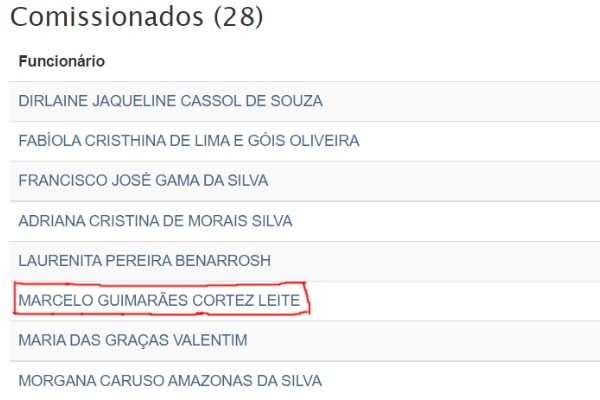
Task: Open FABÍOLA CRISTHINA DE LIMA E GÓIS OLIVEIRA
Action: coord(189,141)
